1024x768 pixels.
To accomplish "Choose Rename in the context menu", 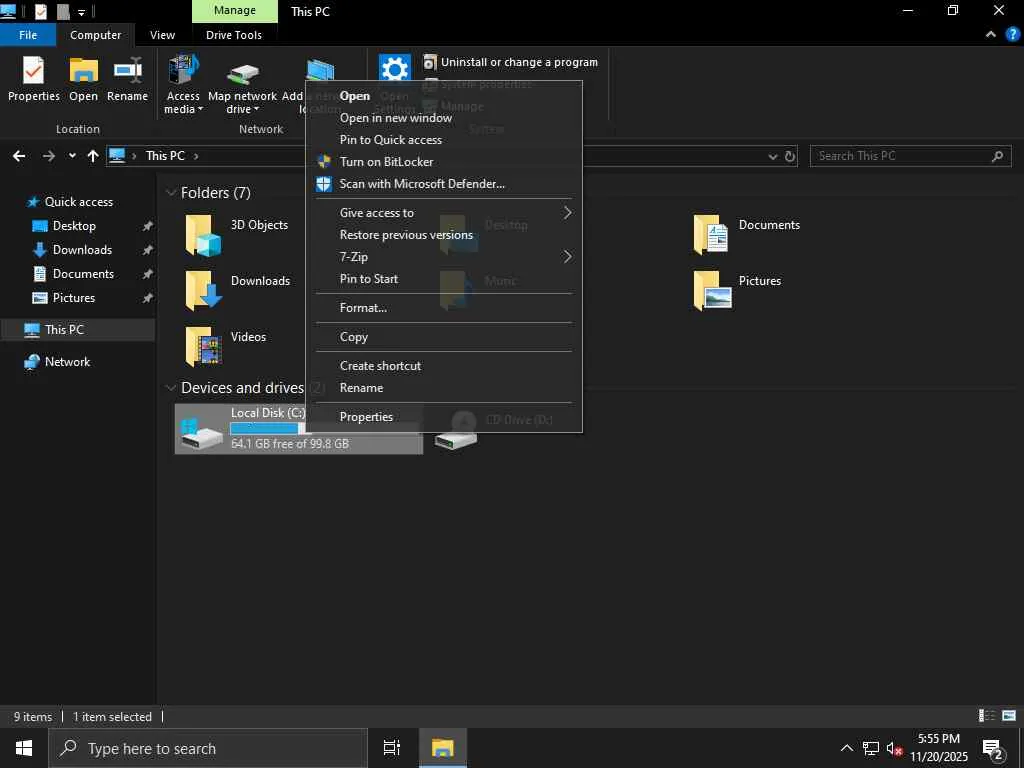I will [445, 388].
